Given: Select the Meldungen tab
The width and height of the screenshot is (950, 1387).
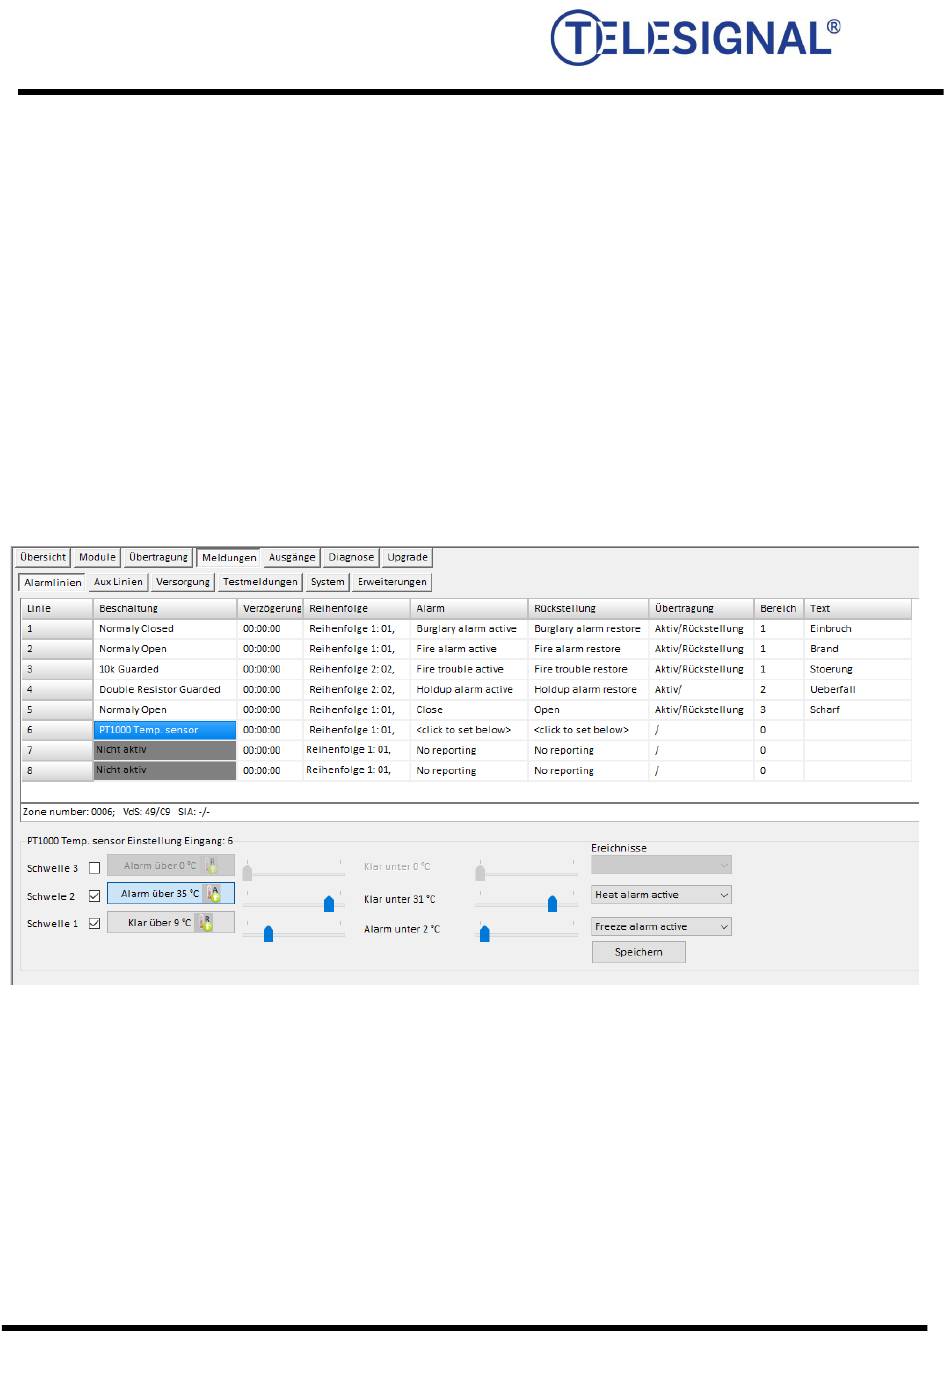Looking at the screenshot, I should click(x=229, y=558).
